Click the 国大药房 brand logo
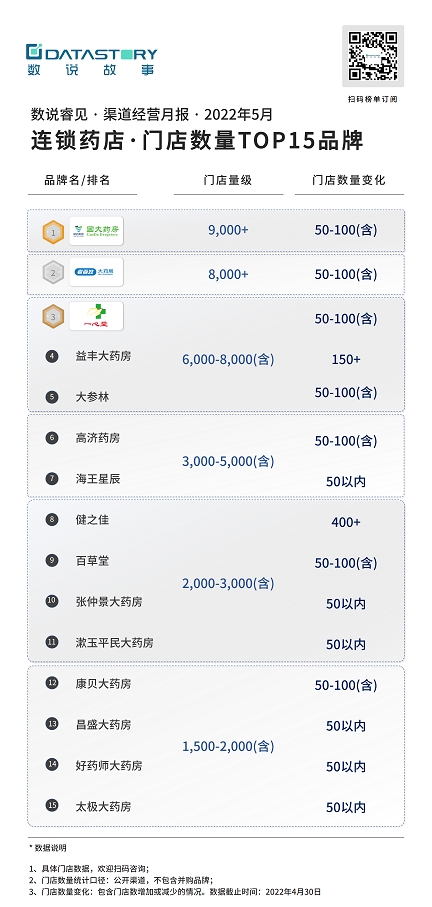This screenshot has height=907, width=432. click(97, 231)
